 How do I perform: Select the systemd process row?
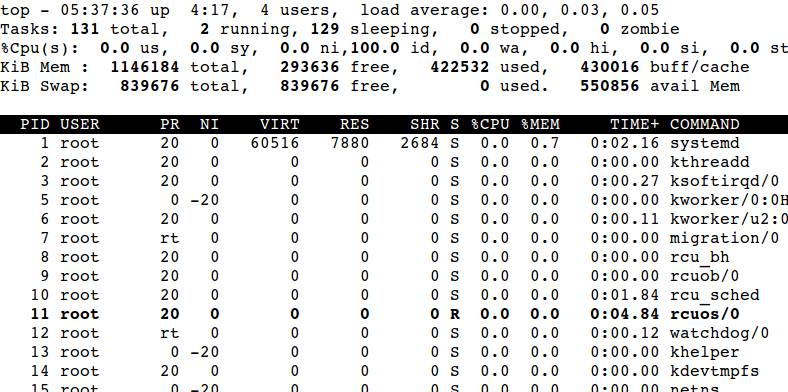coord(394,143)
